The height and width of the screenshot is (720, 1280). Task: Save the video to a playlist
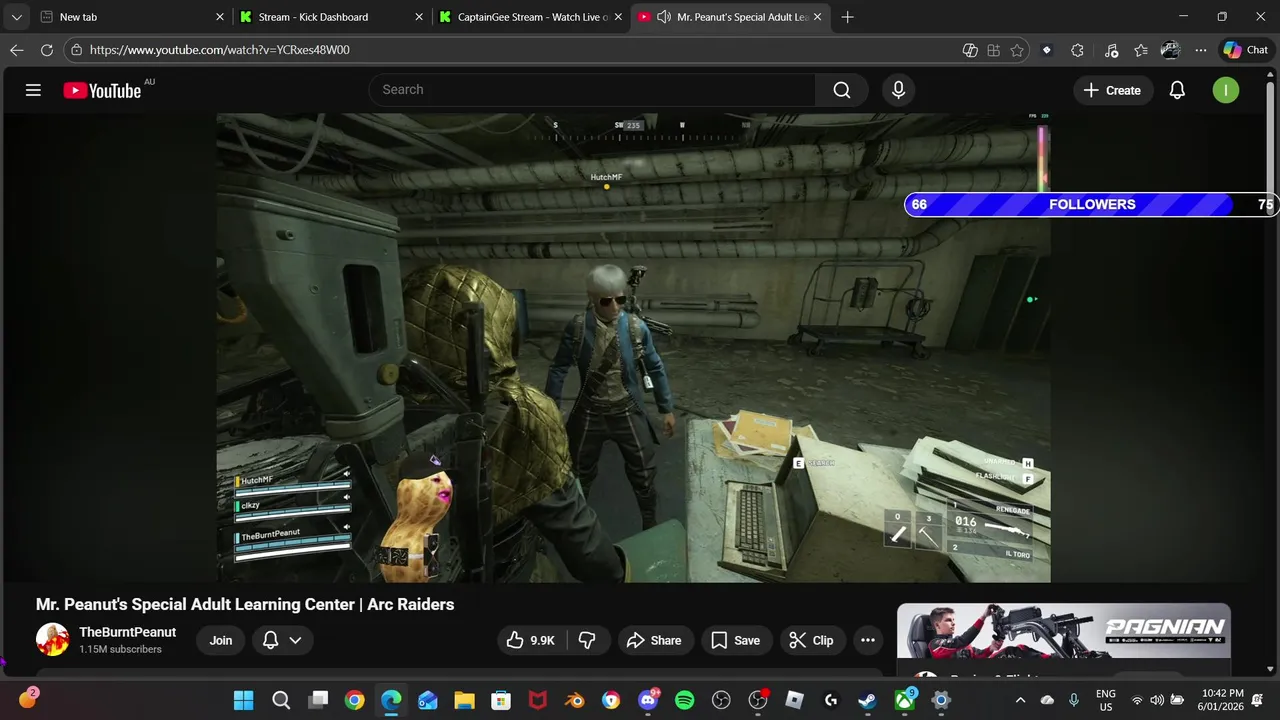(x=735, y=640)
